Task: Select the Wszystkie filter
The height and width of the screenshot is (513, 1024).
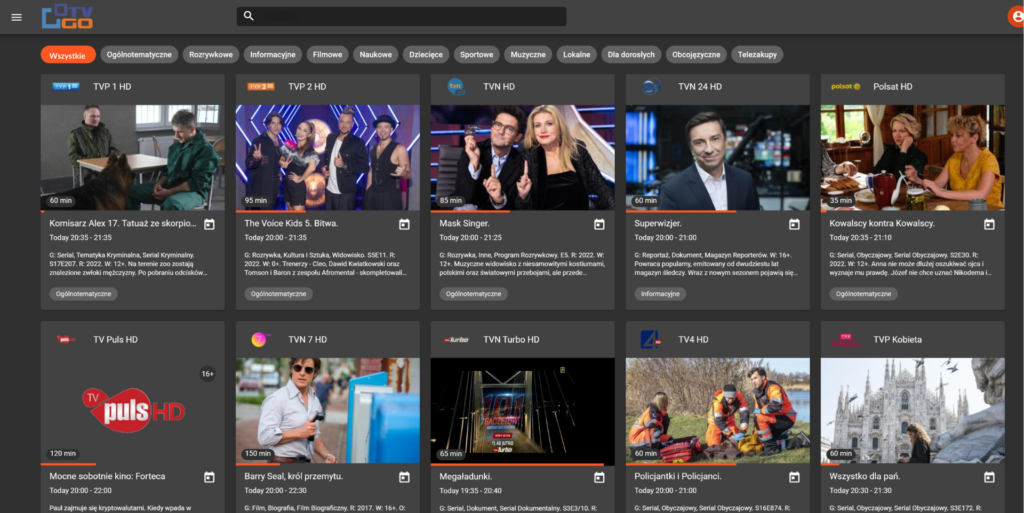Action: click(68, 55)
